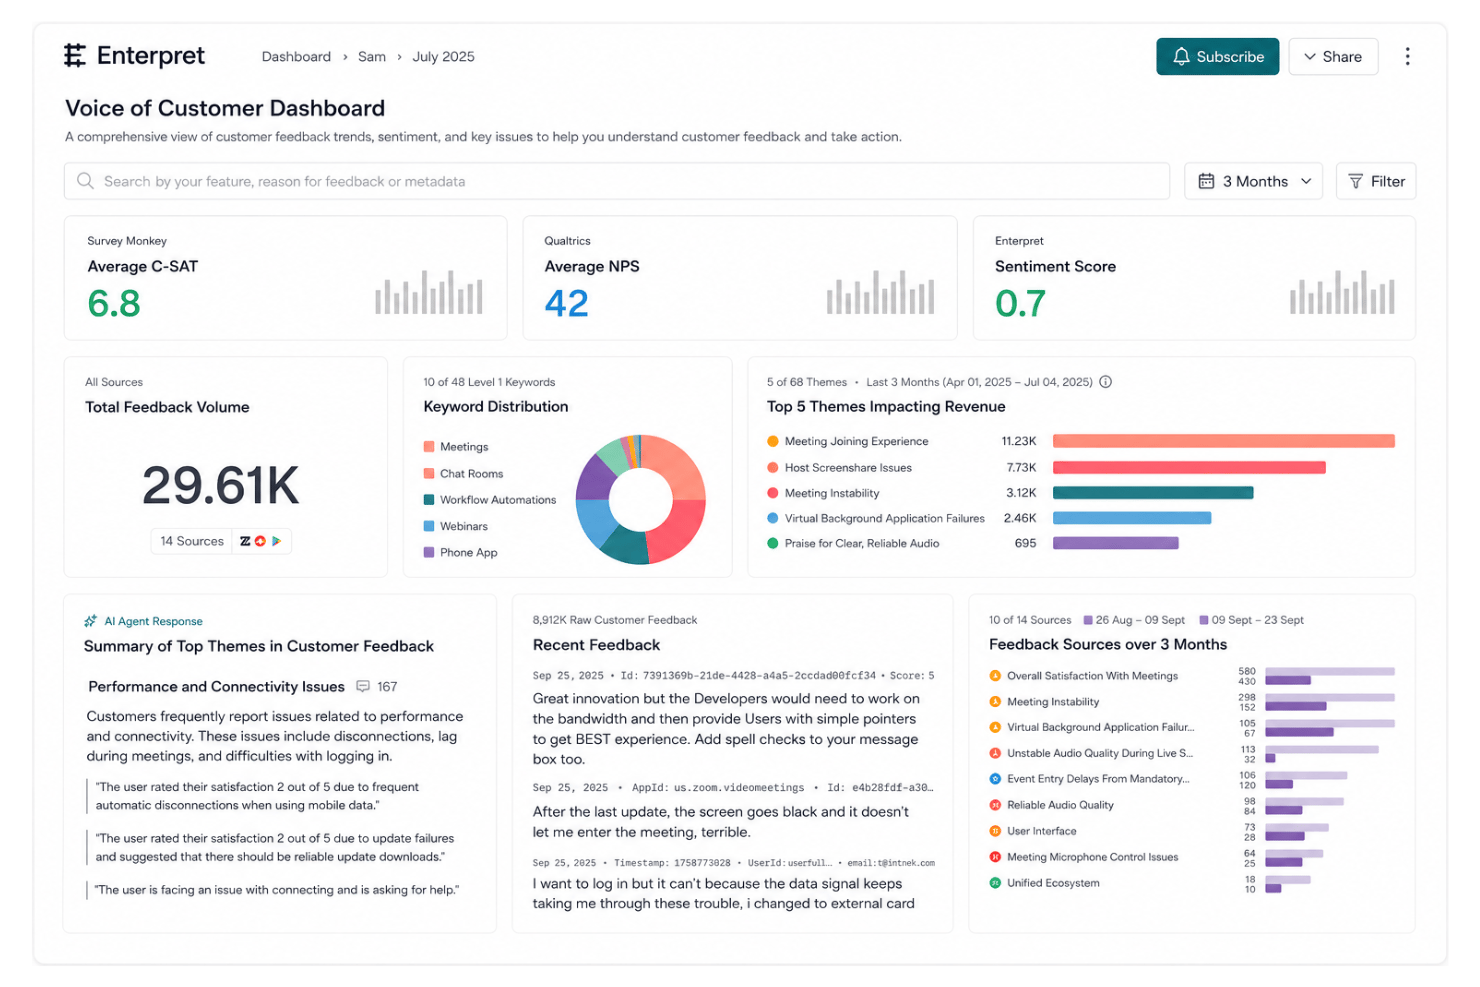Viewport: 1480px width, 987px height.
Task: Open the Sam breadcrumb link
Action: [372, 57]
